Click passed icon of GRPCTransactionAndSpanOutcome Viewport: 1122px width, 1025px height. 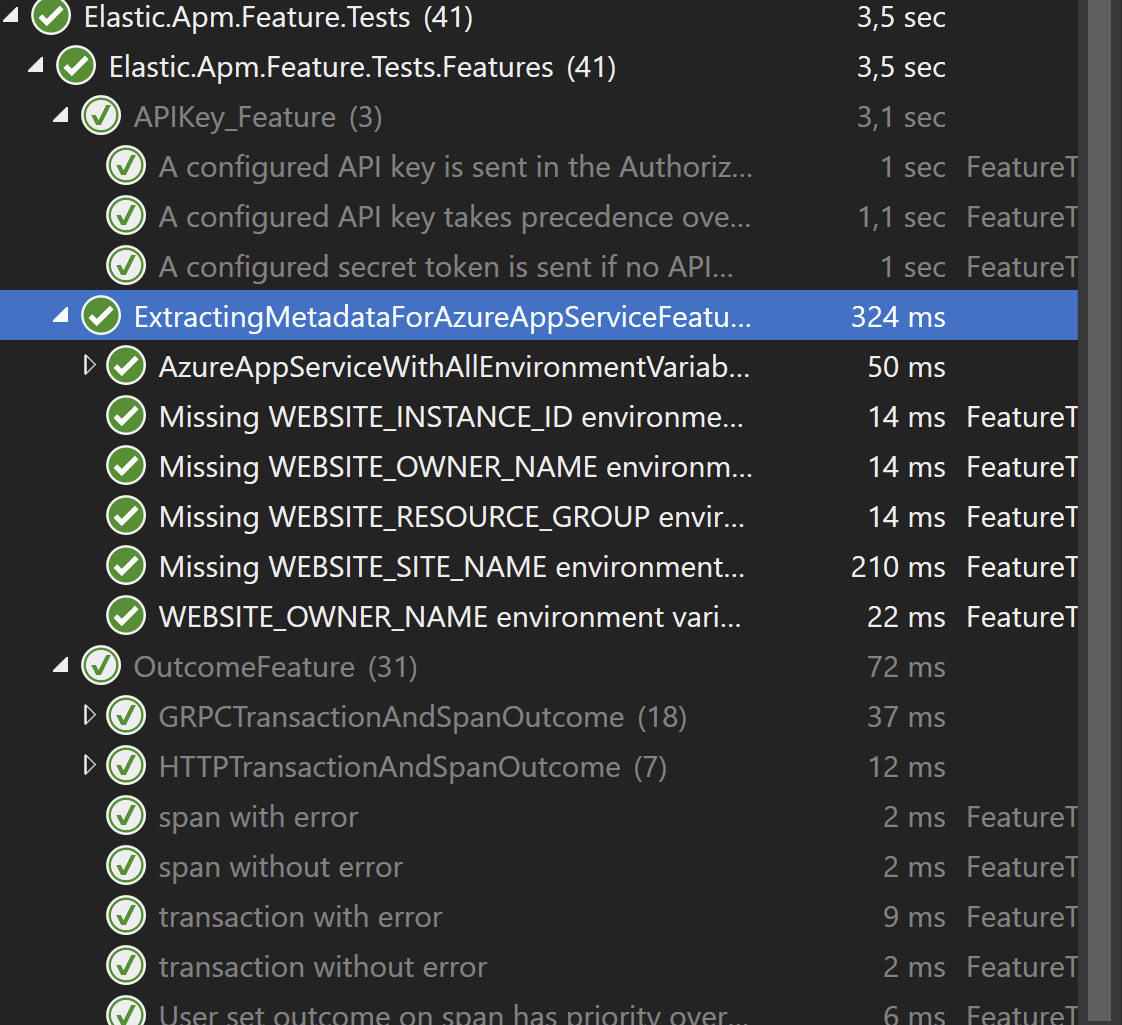coord(126,716)
